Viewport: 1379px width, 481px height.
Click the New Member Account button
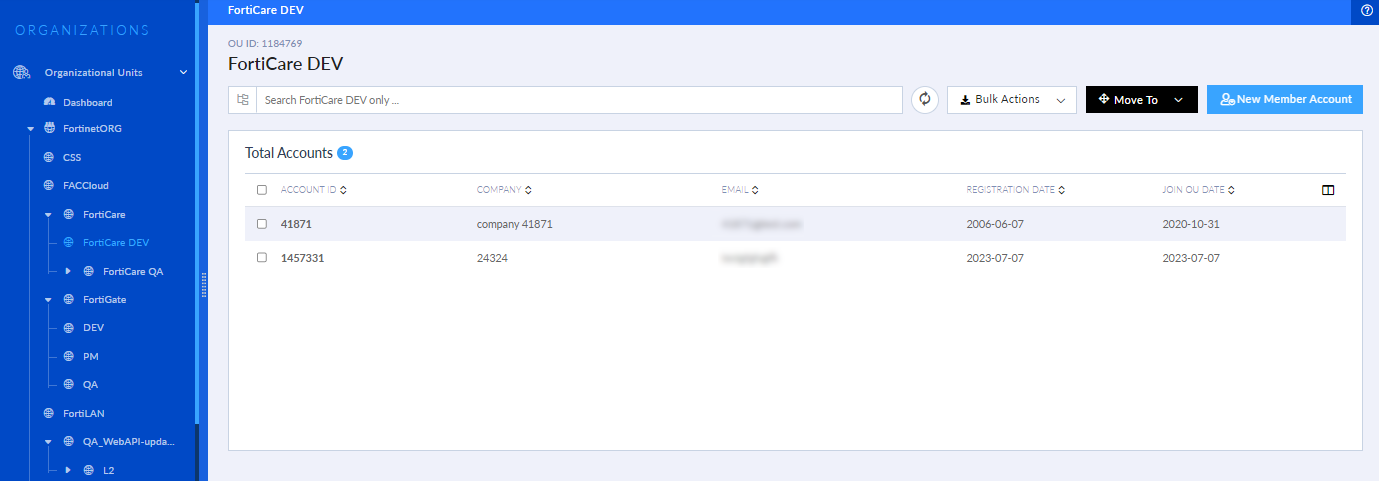click(1285, 99)
